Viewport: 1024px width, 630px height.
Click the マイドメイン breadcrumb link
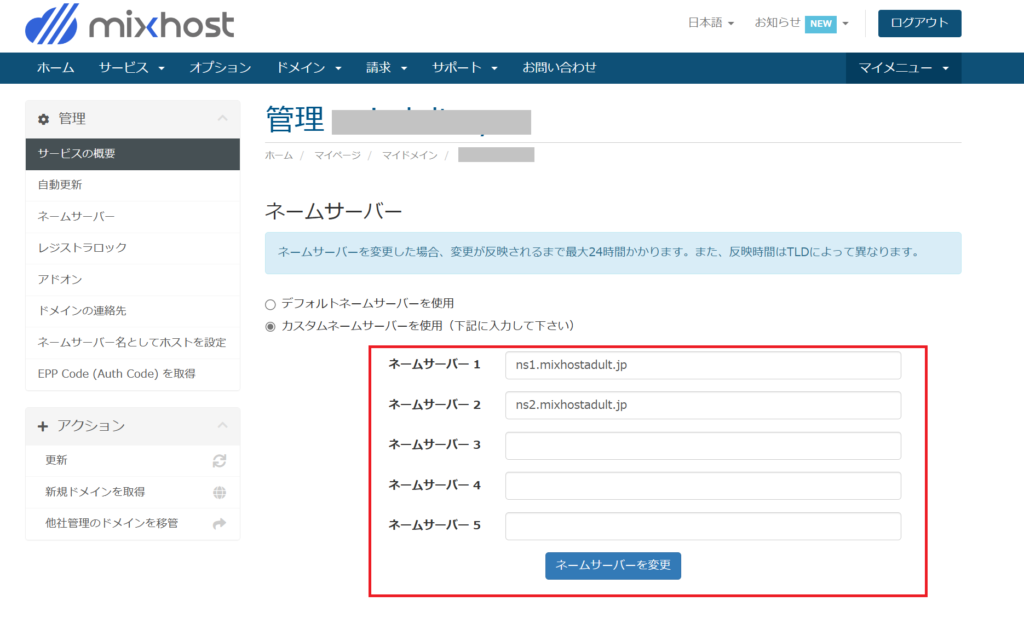click(x=410, y=155)
